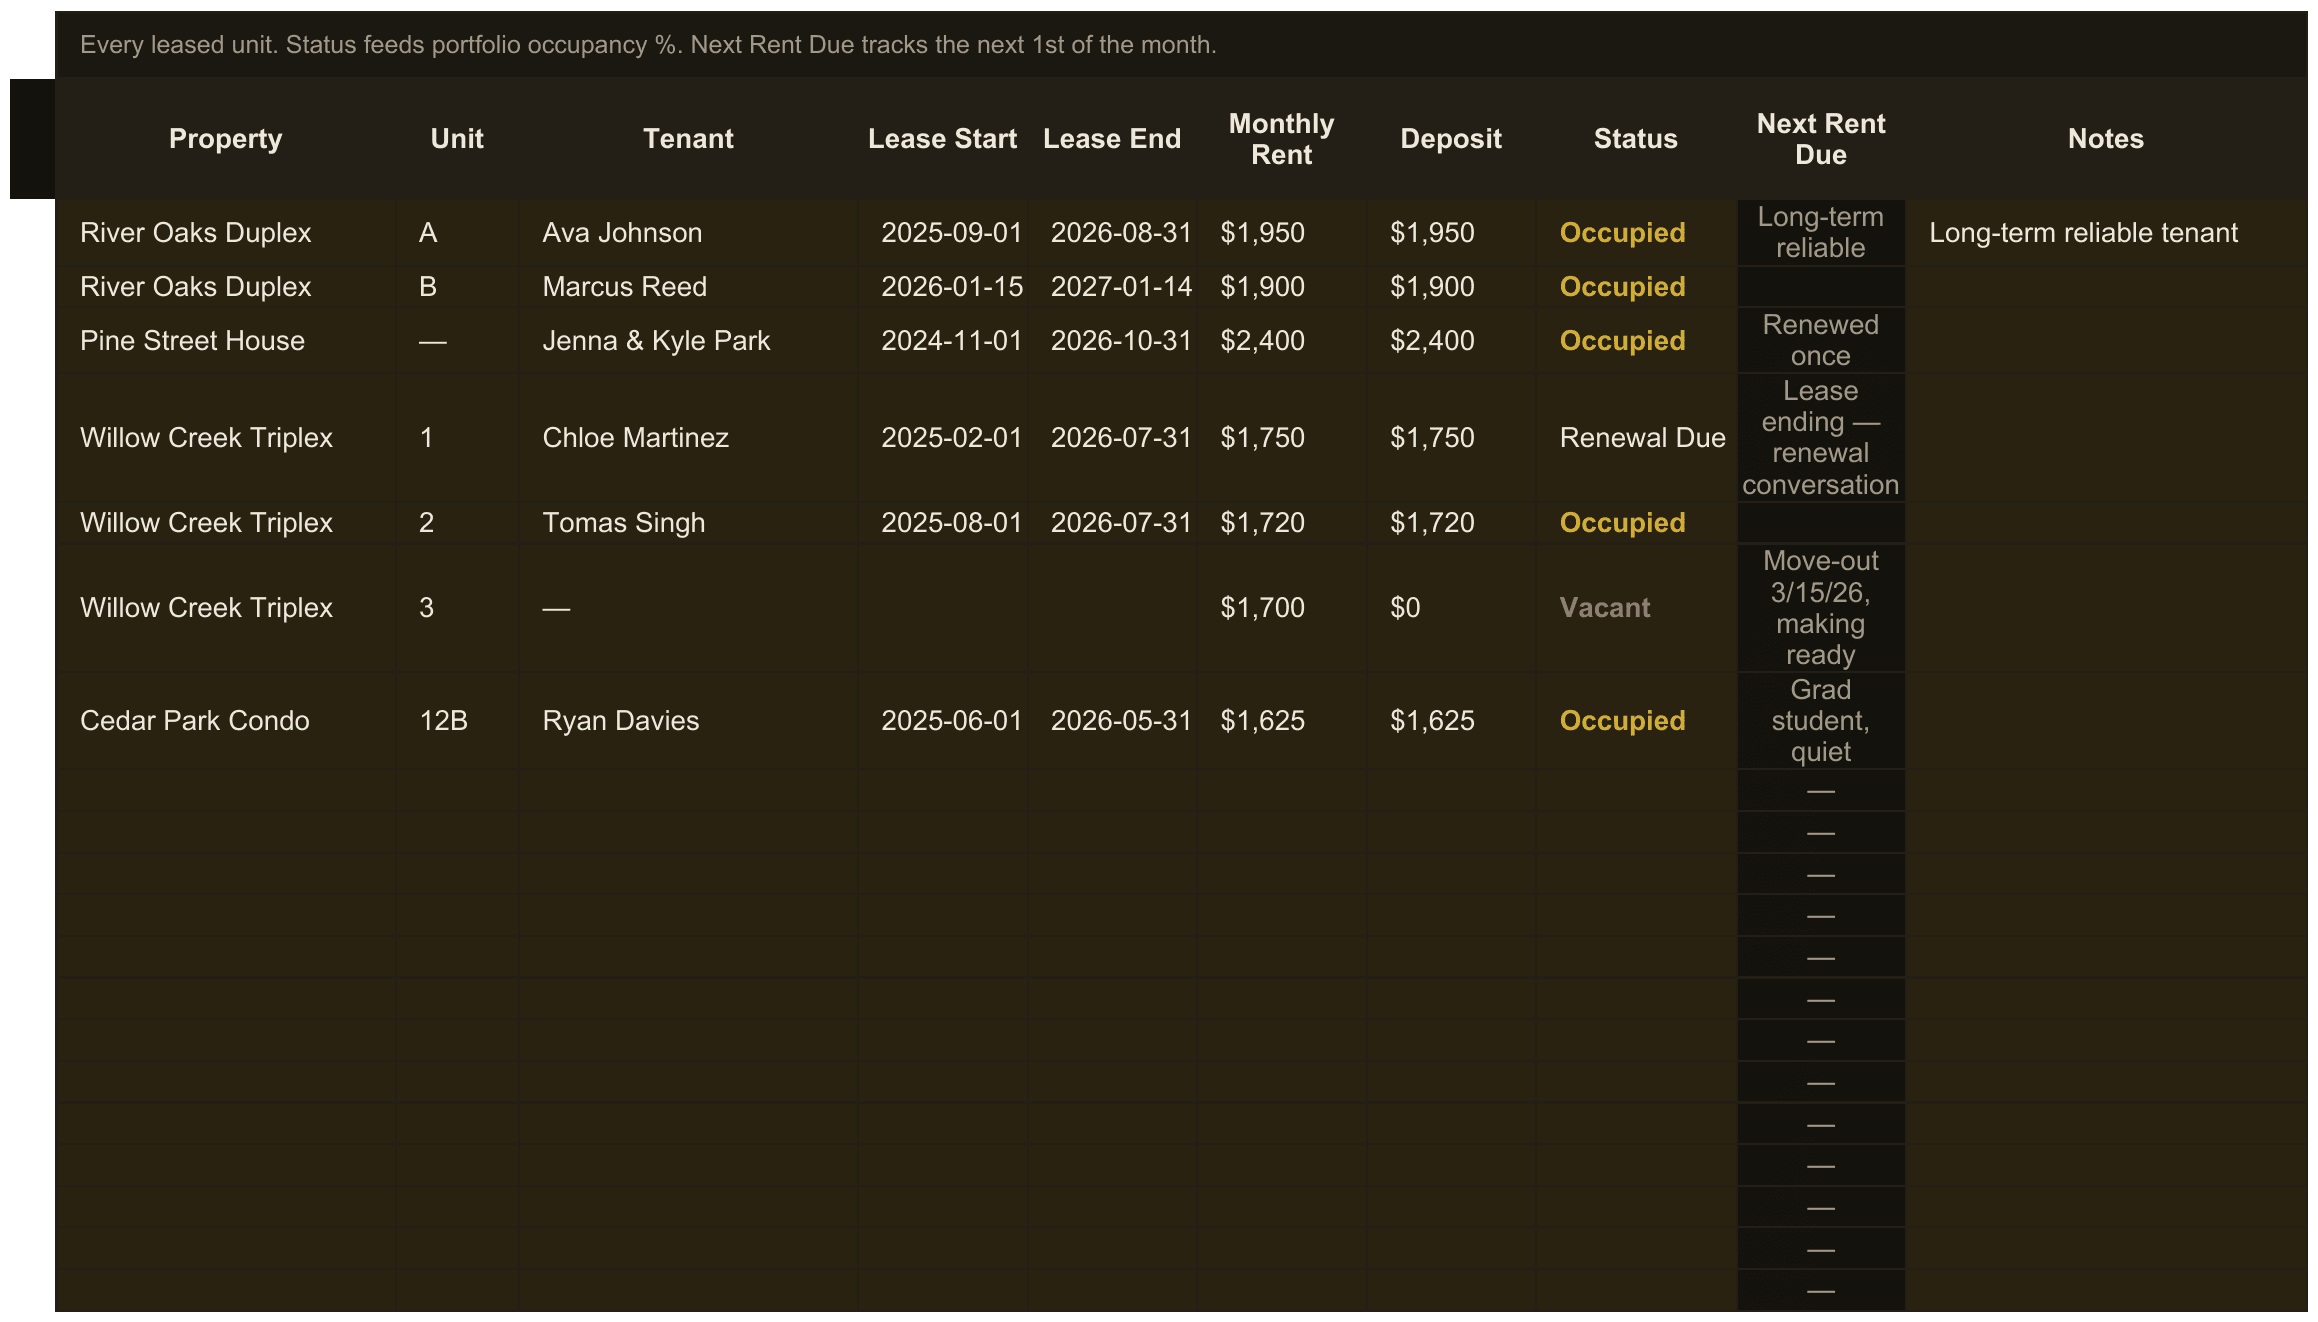Screen dimensions: 2318x1322
Task: Click monthly rent $2,400 cell
Action: (x=1281, y=341)
